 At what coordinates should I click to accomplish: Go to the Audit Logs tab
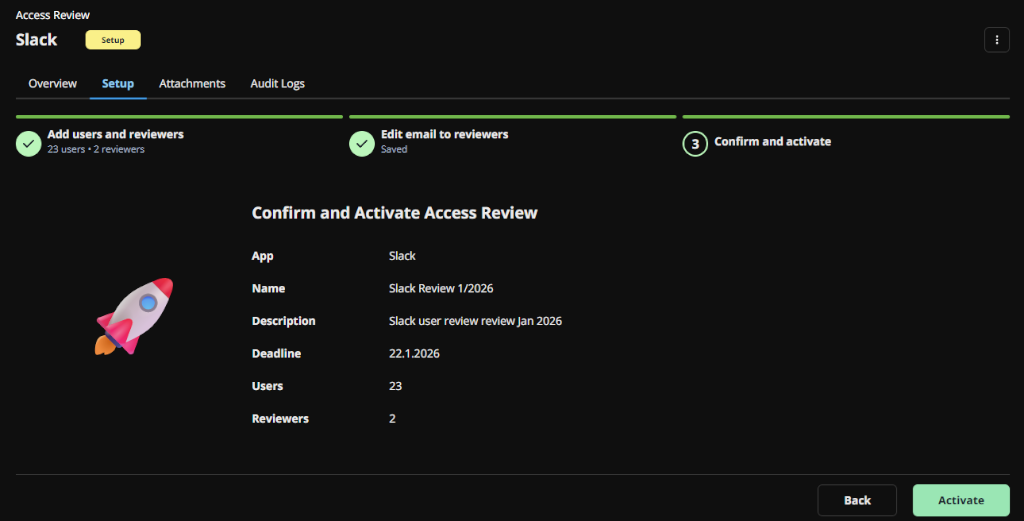click(278, 84)
